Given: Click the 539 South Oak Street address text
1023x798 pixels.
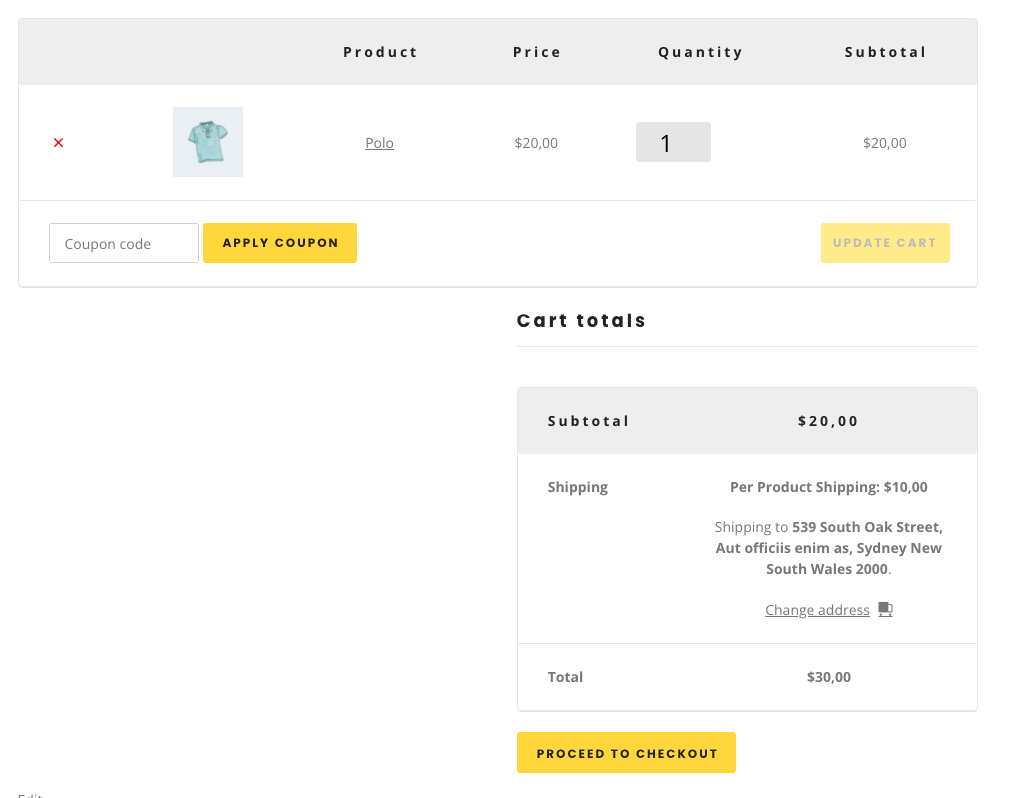Looking at the screenshot, I should pyautogui.click(x=867, y=527).
